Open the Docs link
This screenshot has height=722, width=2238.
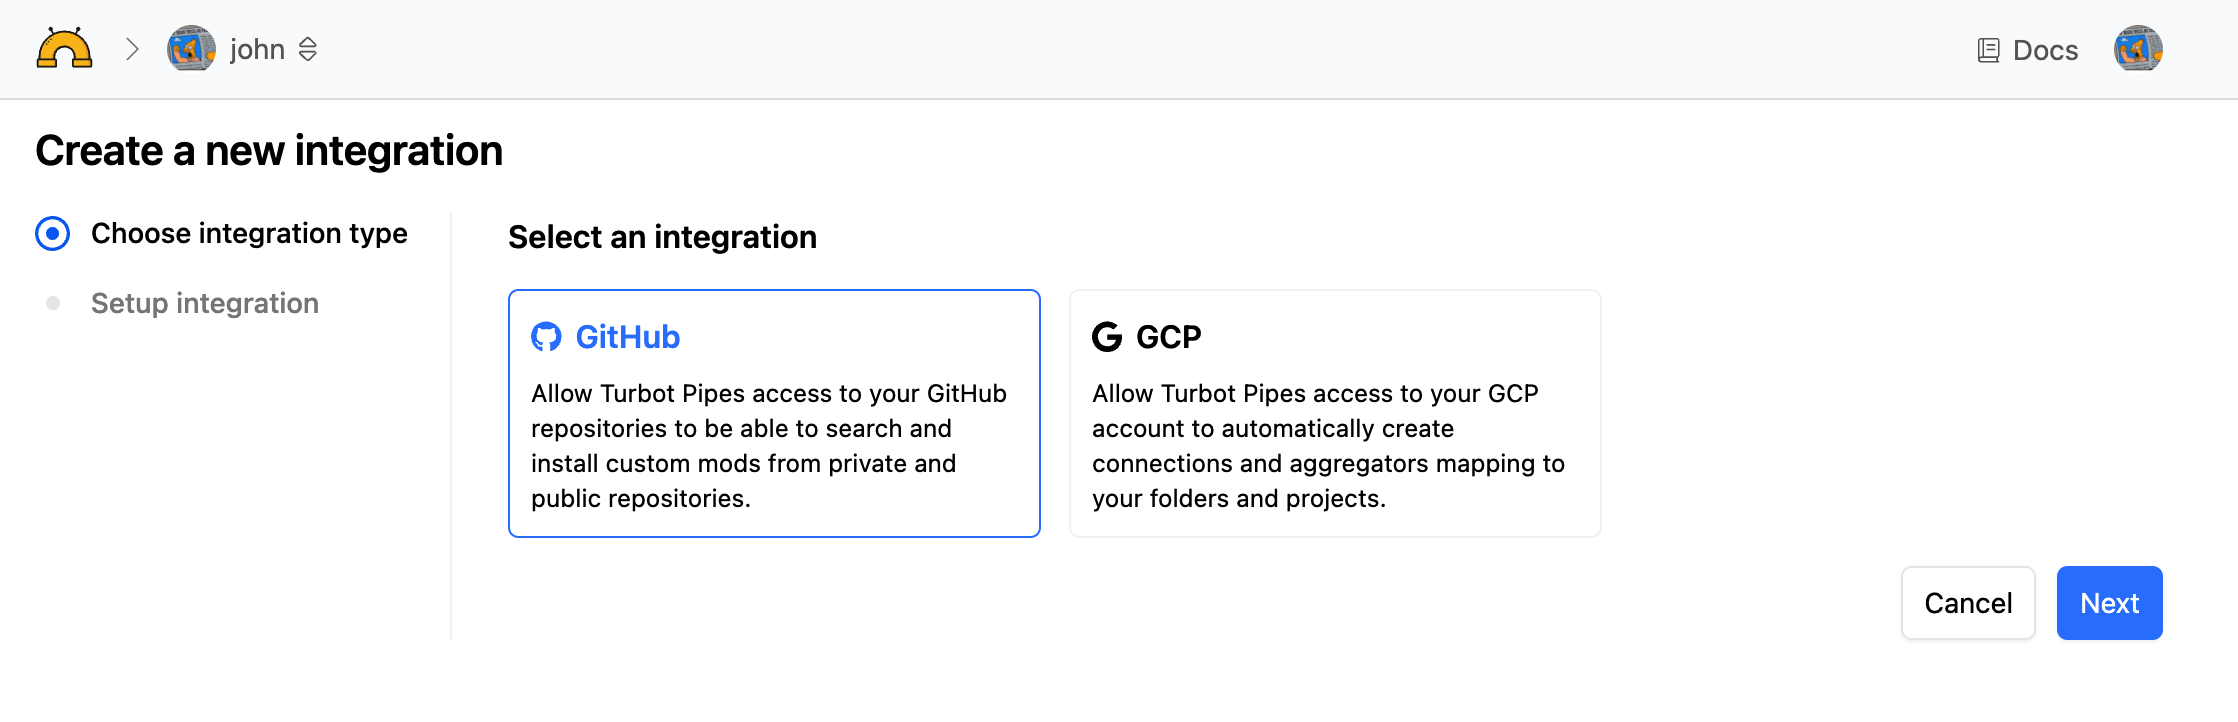2045,50
